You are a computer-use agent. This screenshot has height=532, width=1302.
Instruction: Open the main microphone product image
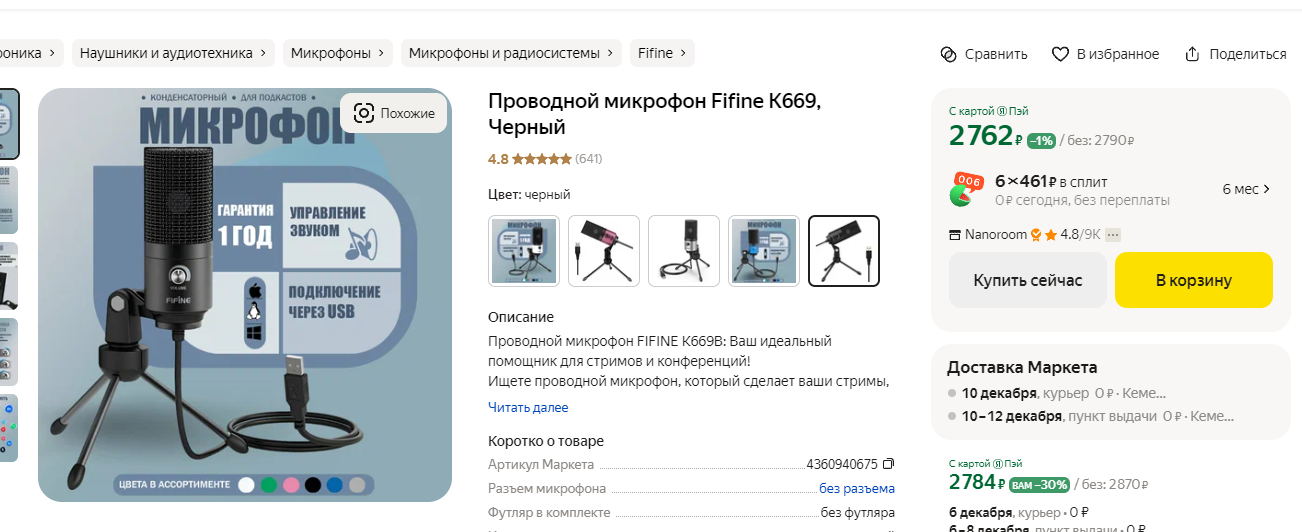pyautogui.click(x=245, y=295)
